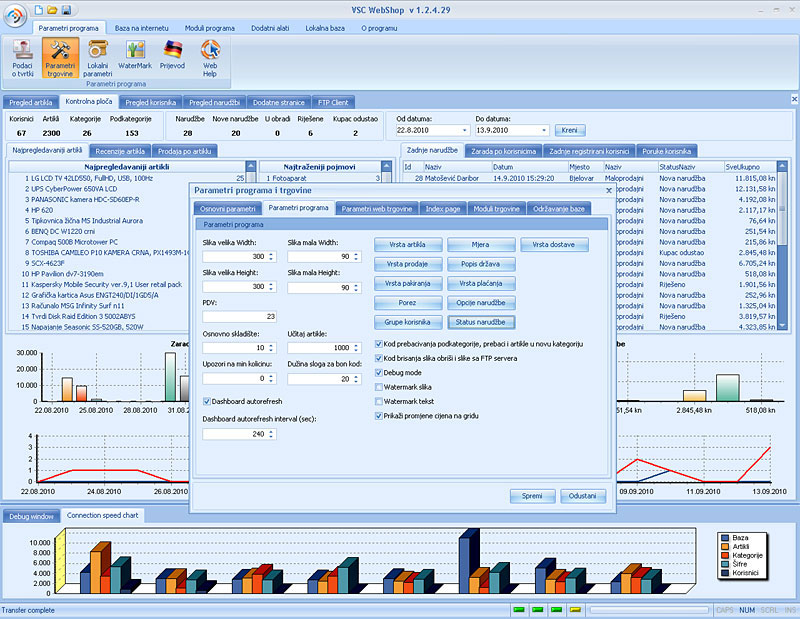Click Dužina sloga za bon kod spinner
This screenshot has width=800, height=619.
point(356,379)
